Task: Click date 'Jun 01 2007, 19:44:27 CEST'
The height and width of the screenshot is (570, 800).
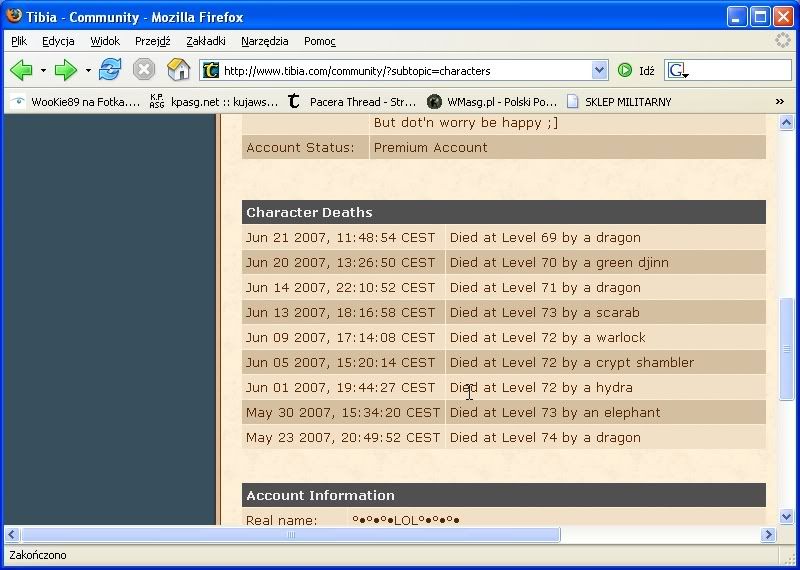Action: (x=340, y=388)
